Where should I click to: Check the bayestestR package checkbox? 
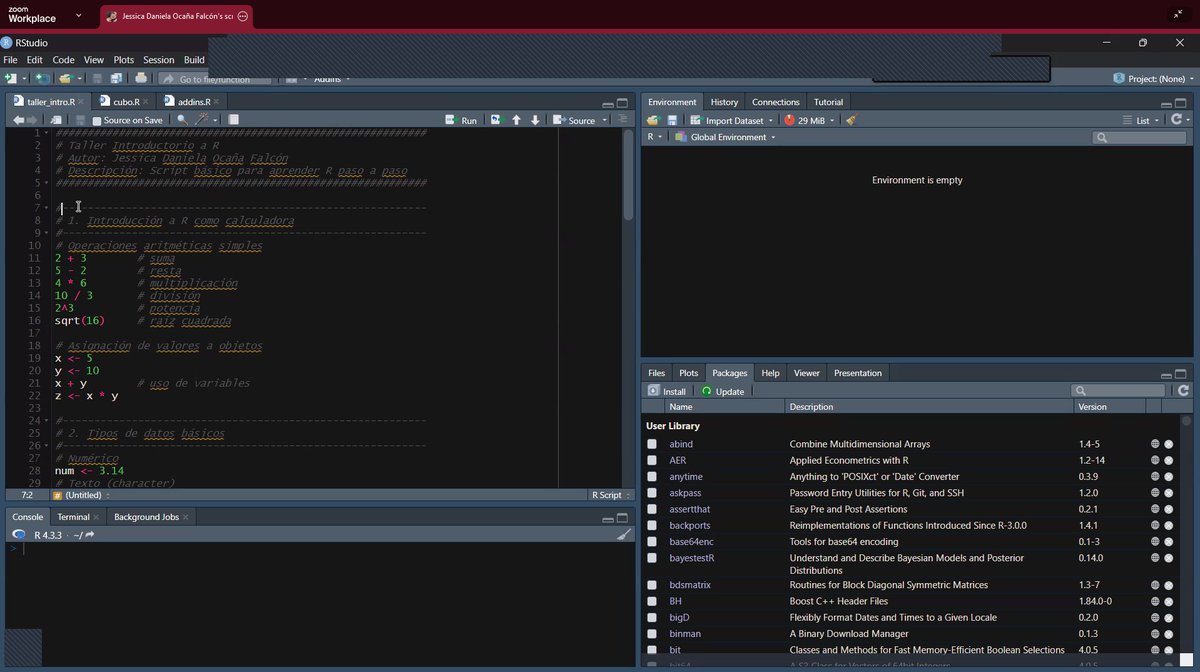point(652,558)
